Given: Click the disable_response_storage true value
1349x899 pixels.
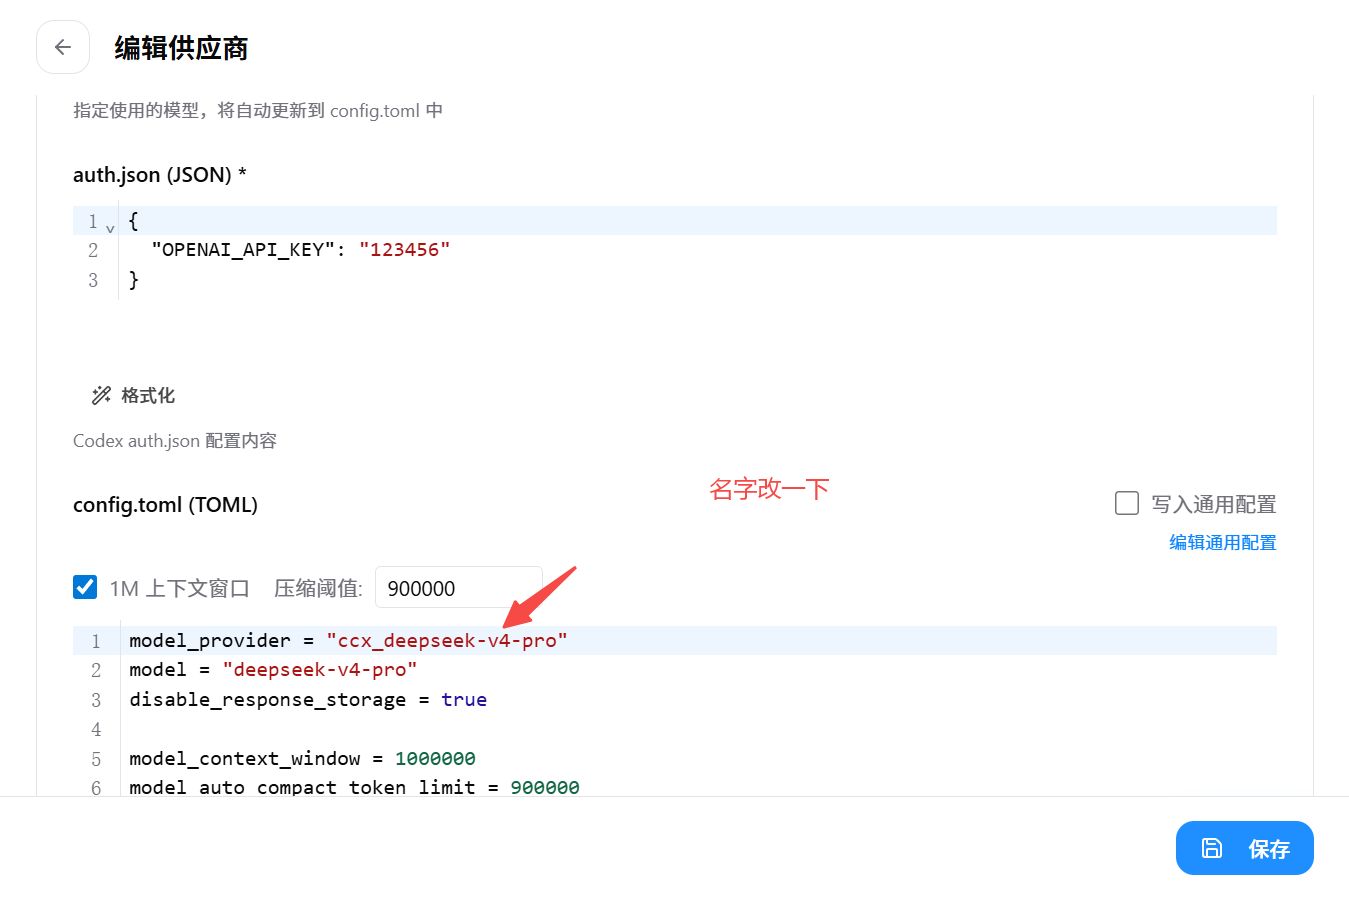Looking at the screenshot, I should 464,700.
